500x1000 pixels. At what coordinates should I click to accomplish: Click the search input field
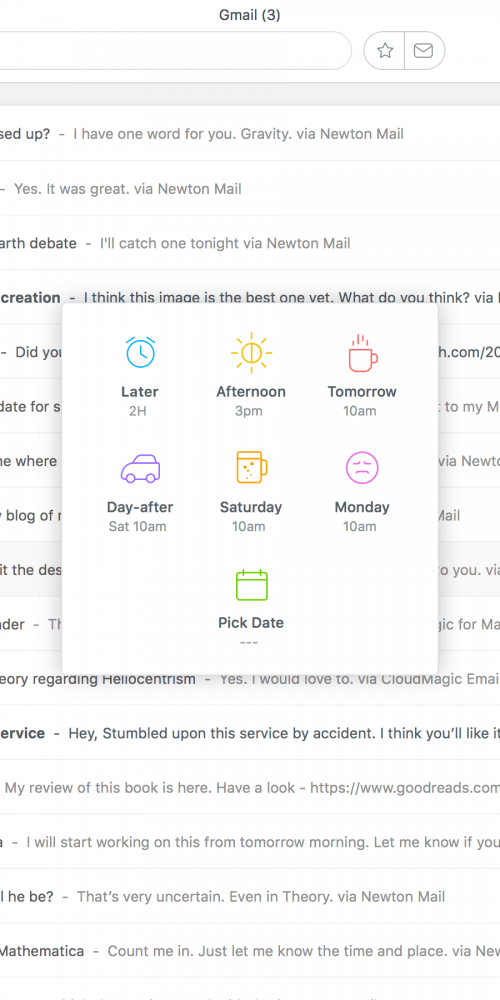tap(175, 50)
